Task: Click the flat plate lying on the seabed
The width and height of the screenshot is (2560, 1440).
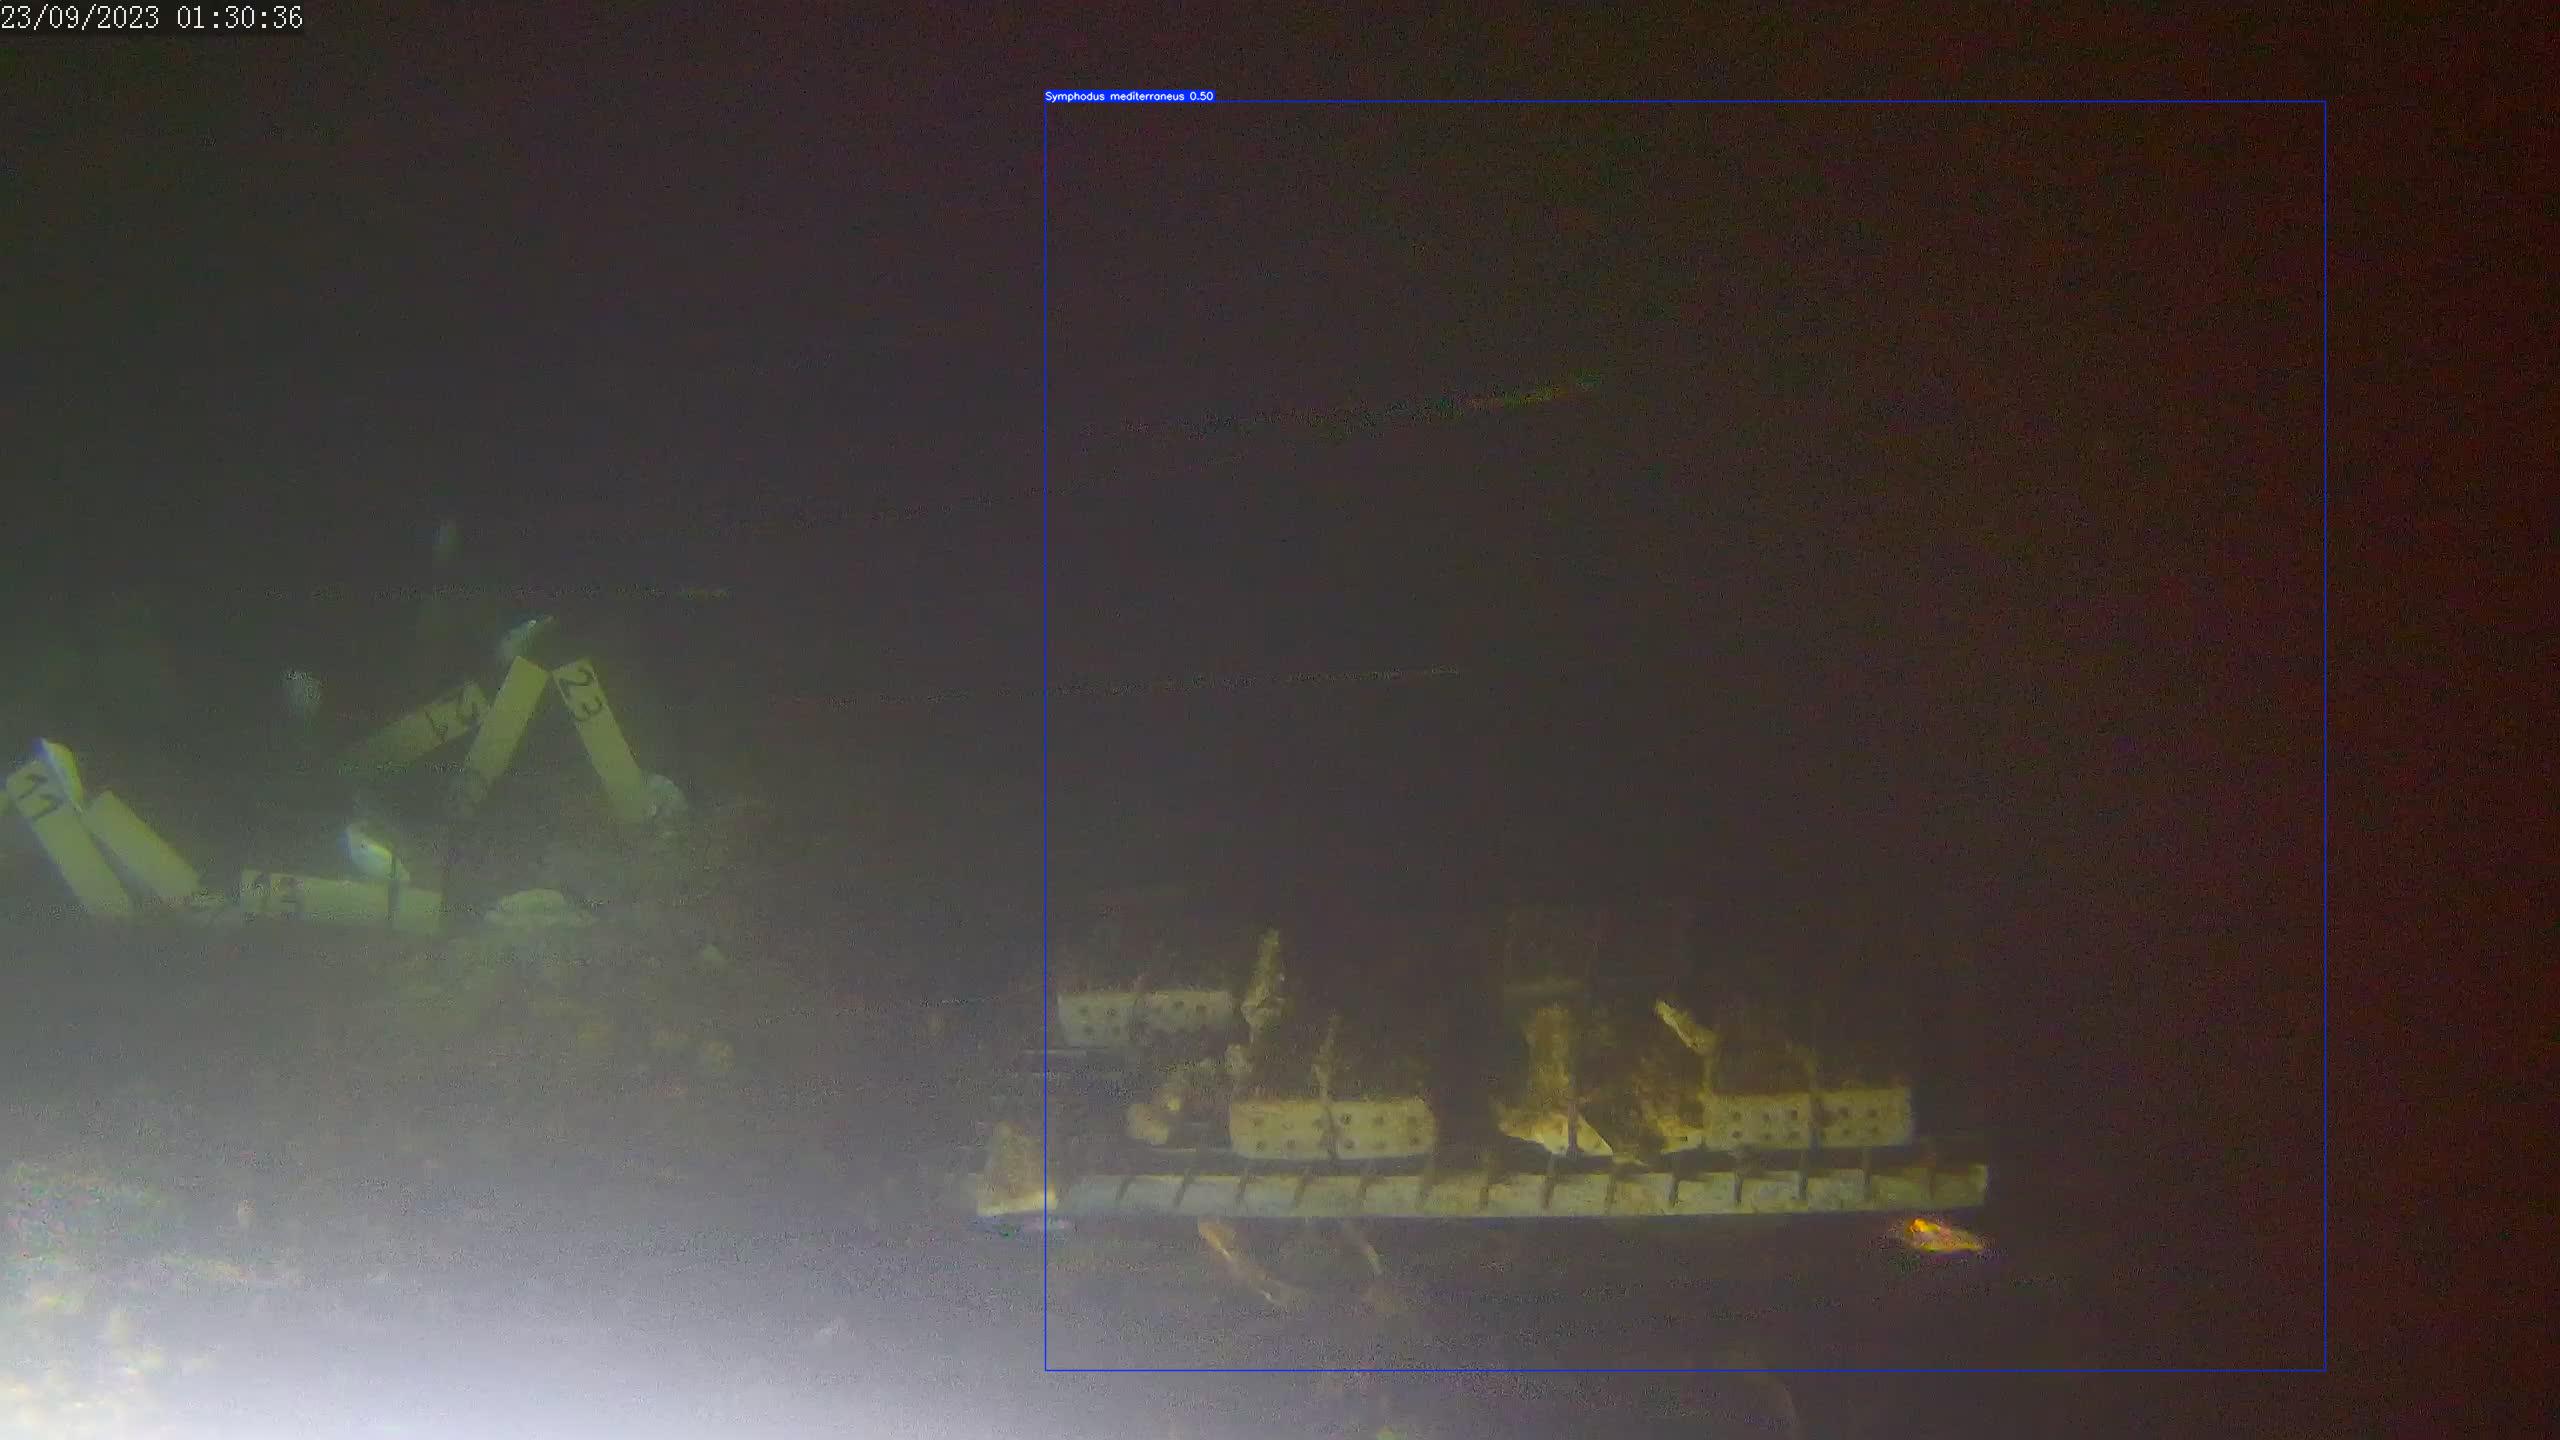Action: point(340,895)
